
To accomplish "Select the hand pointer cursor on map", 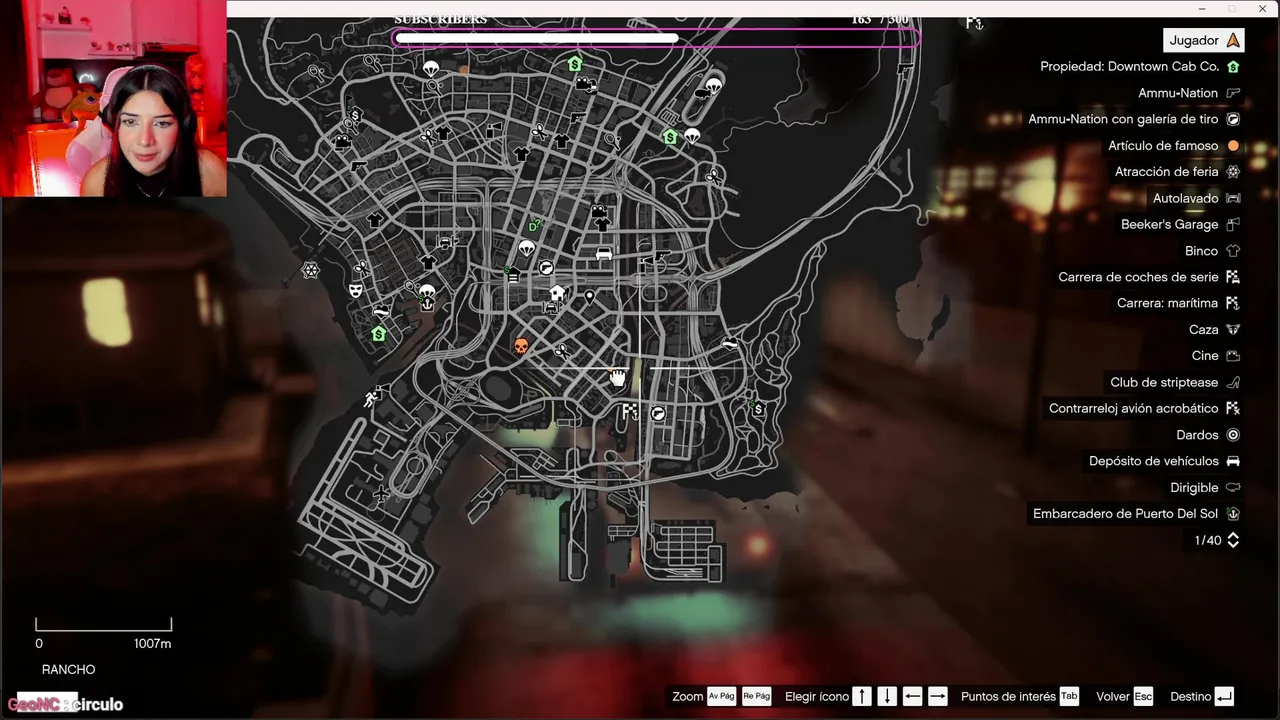I will tap(618, 377).
